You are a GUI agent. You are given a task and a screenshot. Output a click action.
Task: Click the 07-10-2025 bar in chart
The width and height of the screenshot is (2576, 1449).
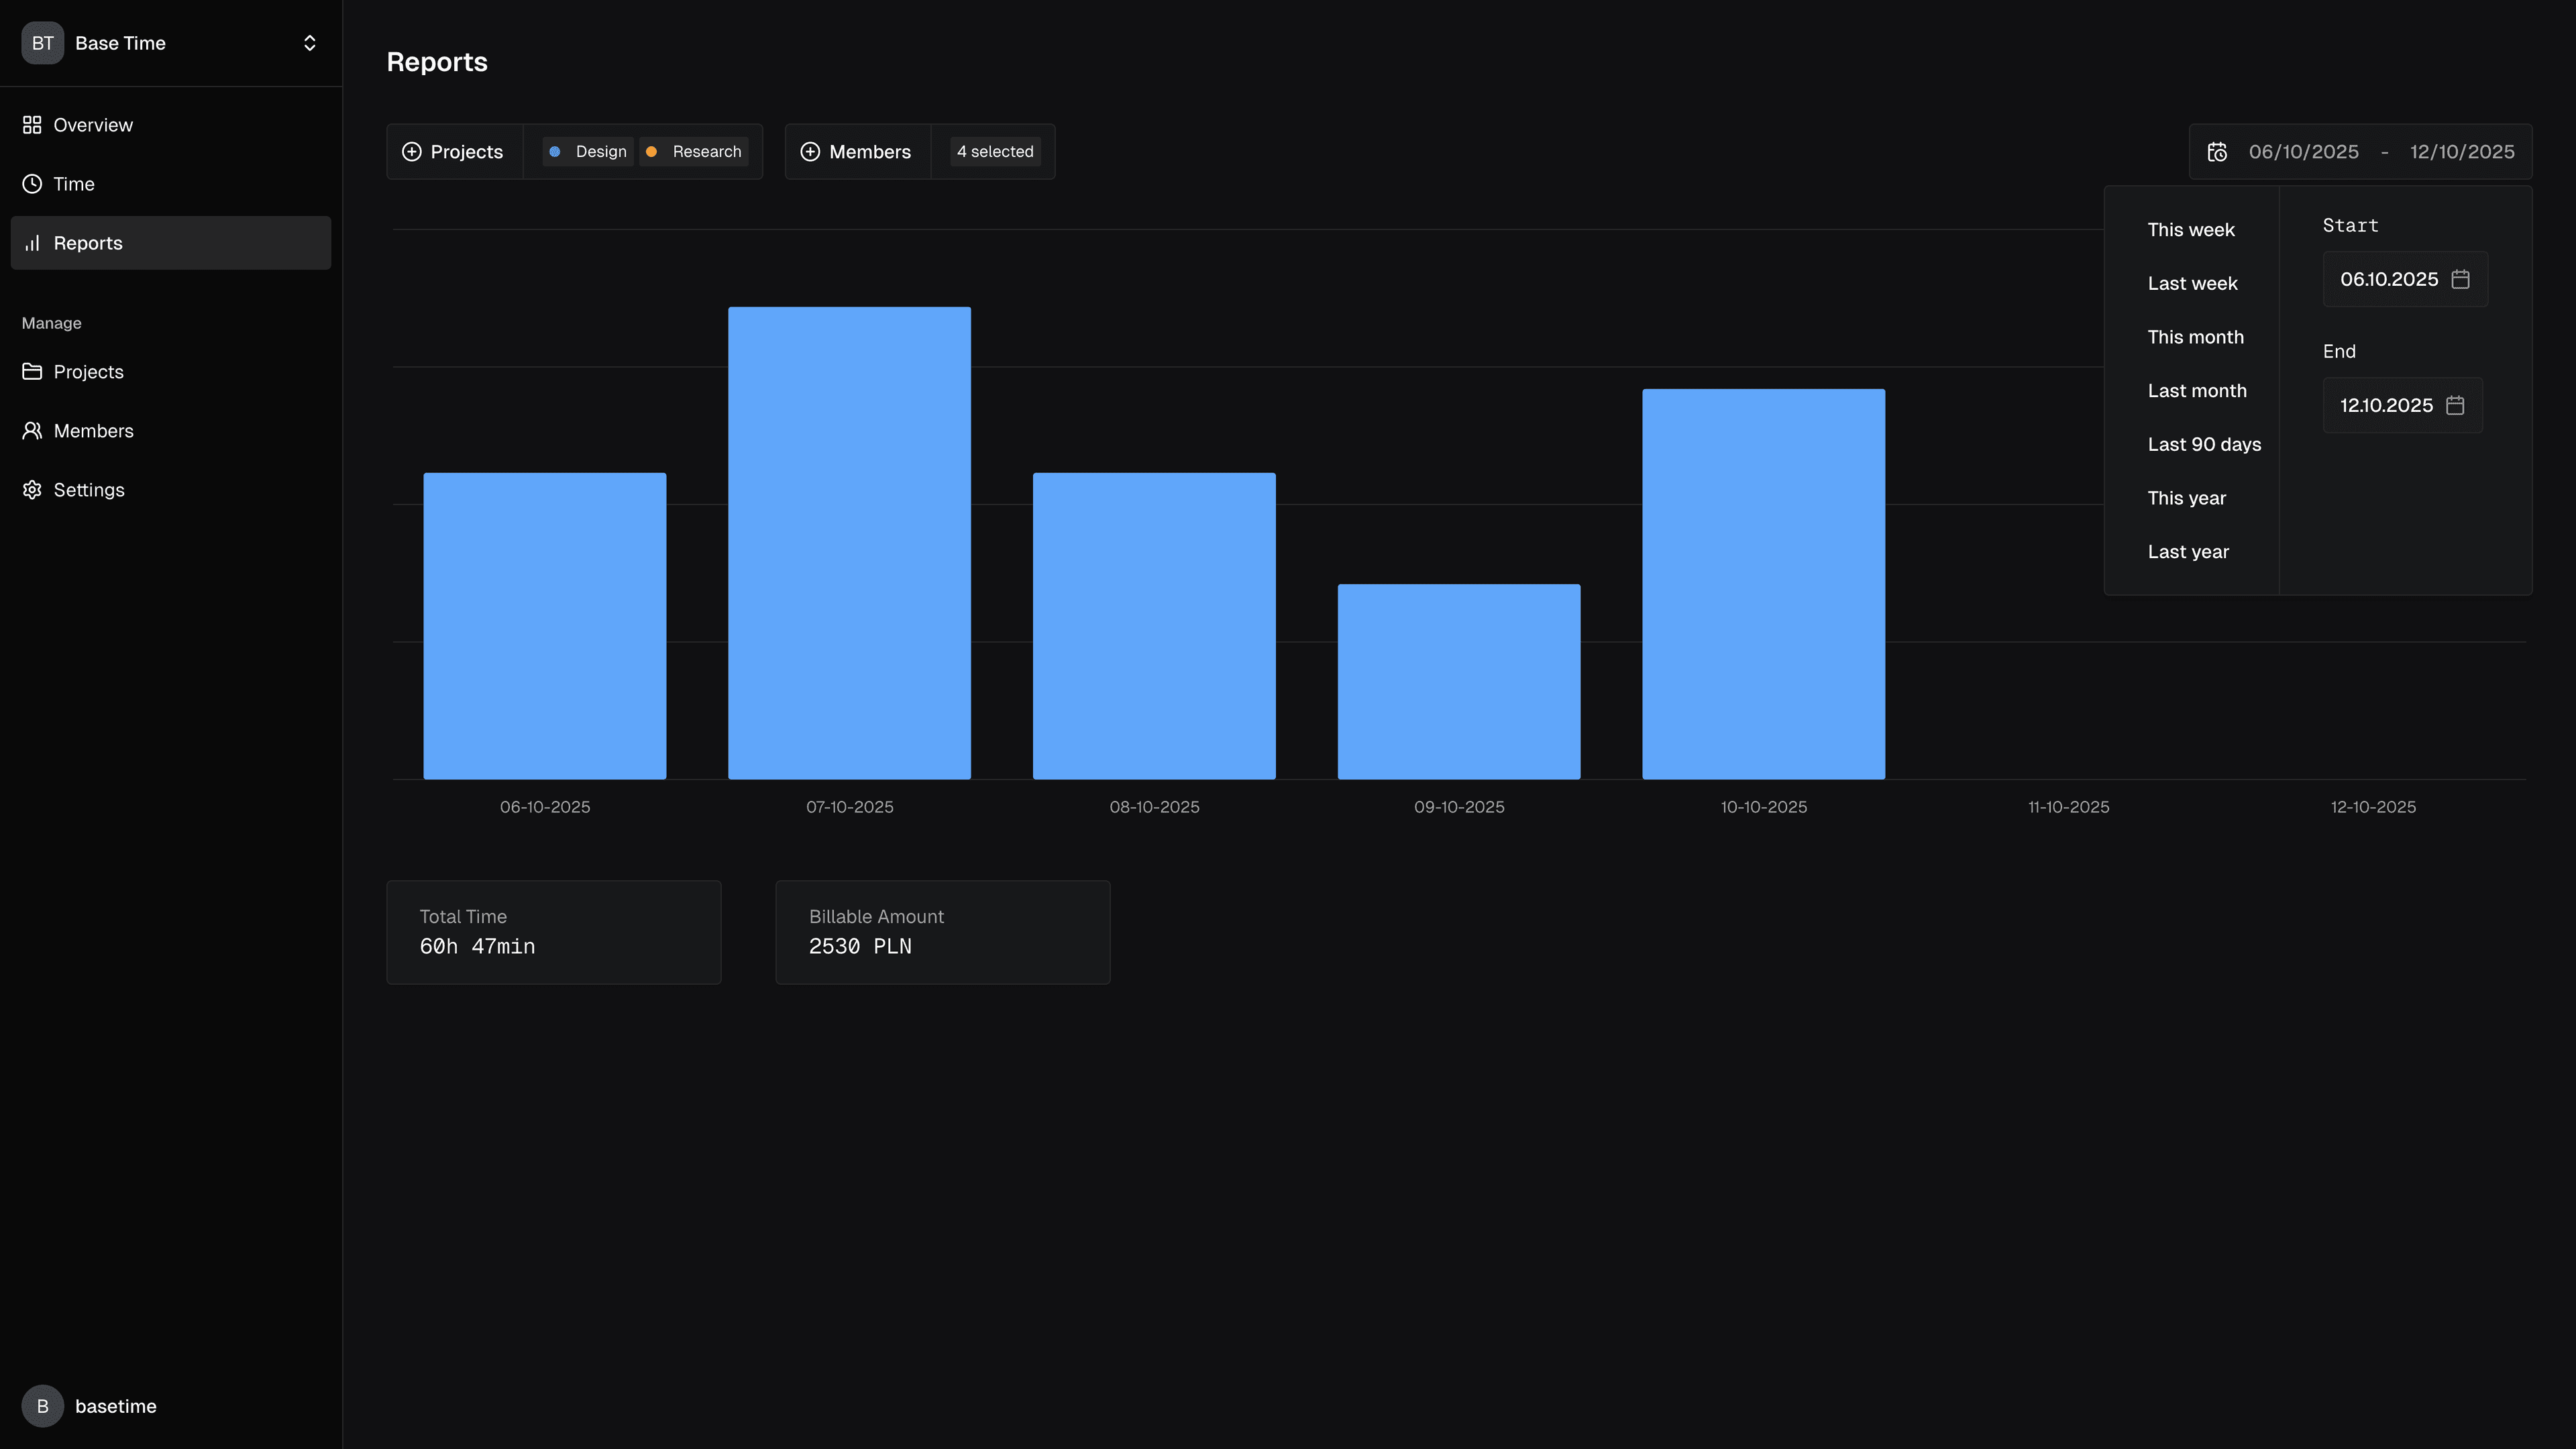point(849,543)
